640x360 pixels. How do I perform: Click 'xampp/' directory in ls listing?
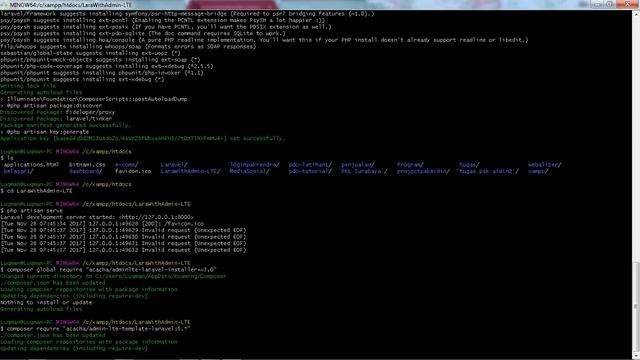[538, 171]
